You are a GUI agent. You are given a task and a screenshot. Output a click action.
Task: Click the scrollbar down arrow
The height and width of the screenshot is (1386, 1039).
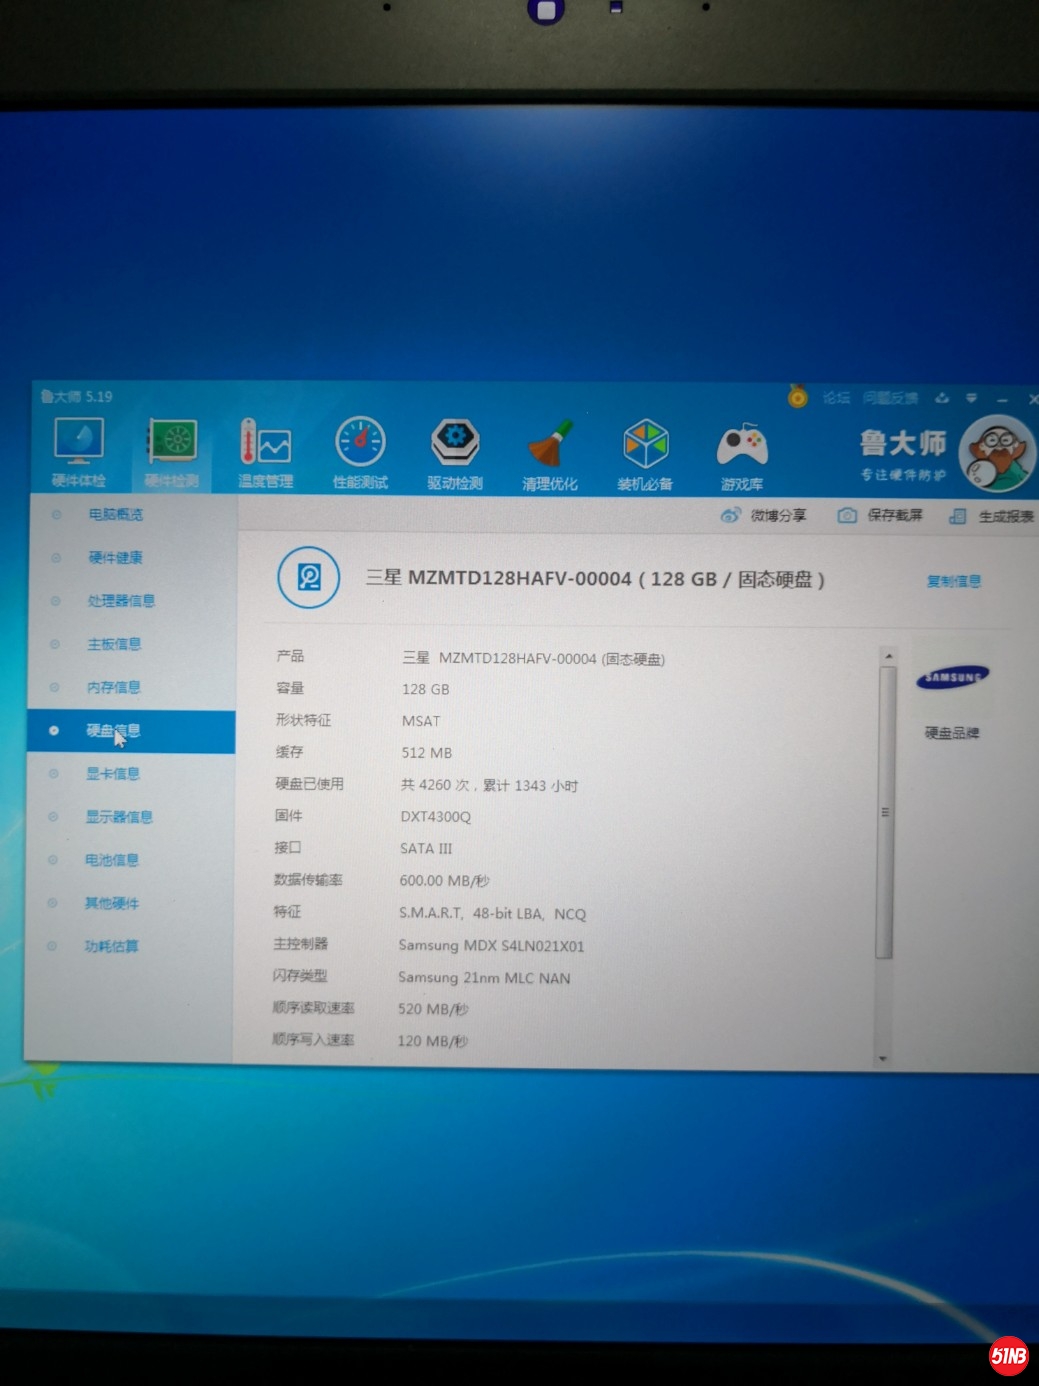[x=882, y=1057]
